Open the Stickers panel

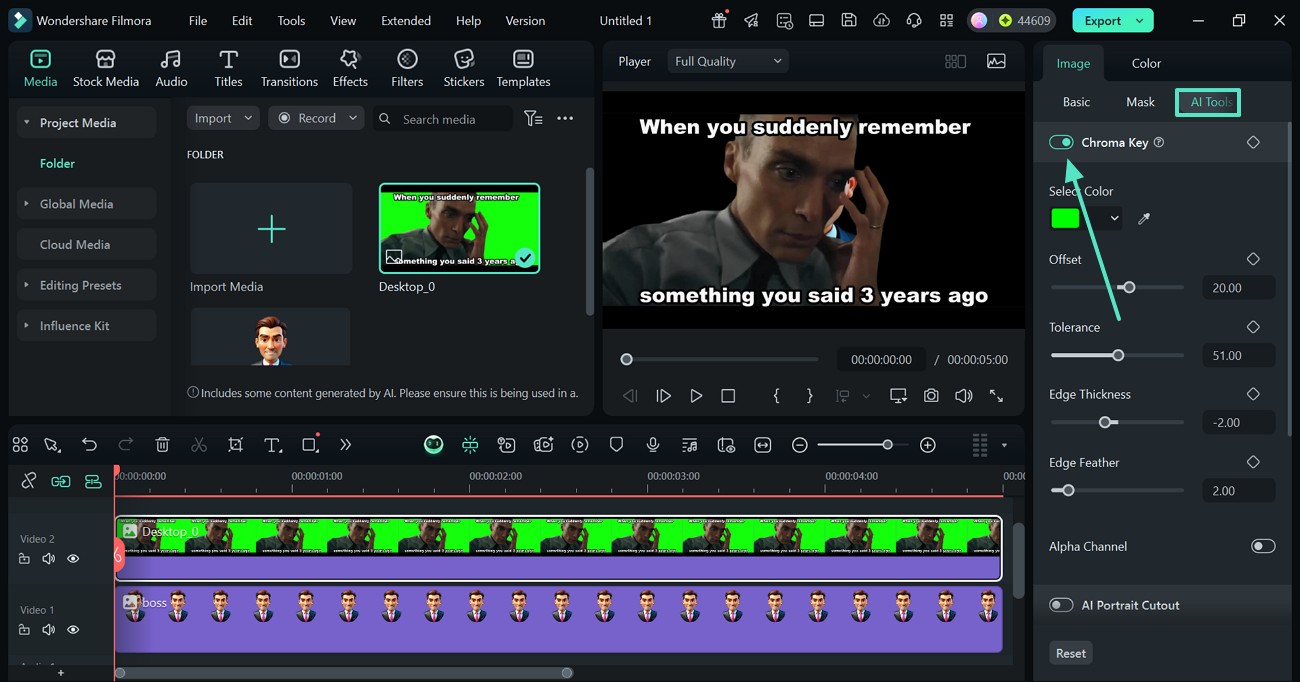[x=464, y=68]
